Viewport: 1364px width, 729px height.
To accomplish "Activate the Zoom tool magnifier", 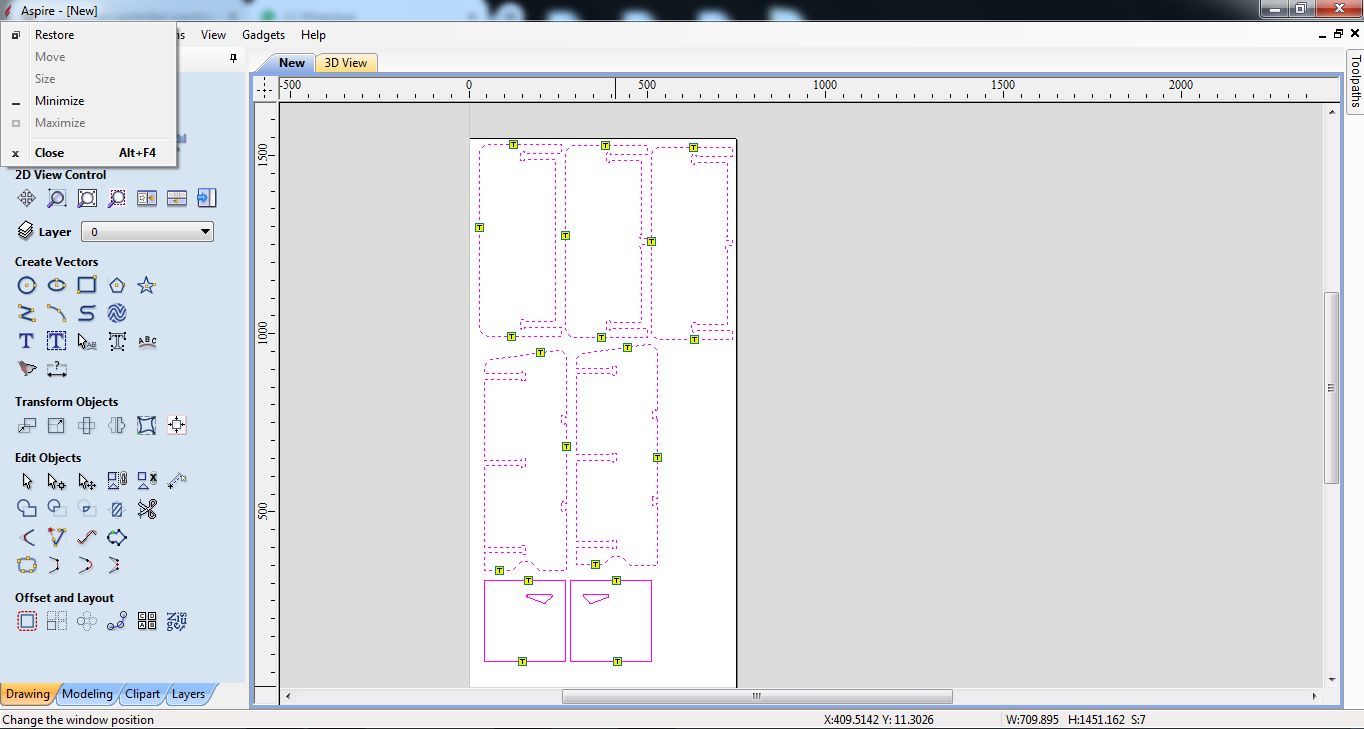I will [x=57, y=198].
